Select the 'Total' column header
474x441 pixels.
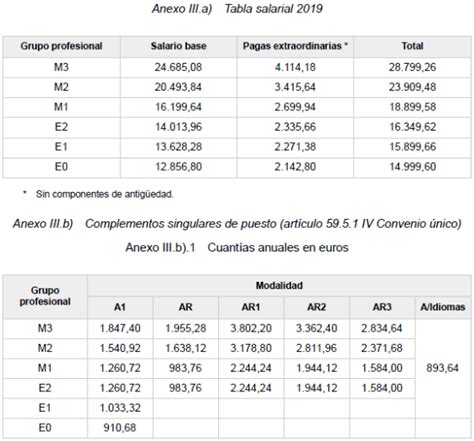point(412,46)
